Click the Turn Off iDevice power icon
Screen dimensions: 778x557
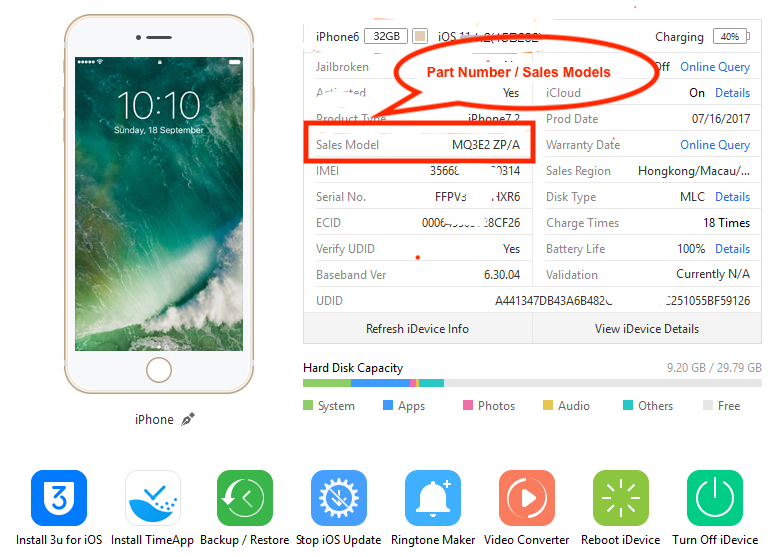[x=714, y=498]
